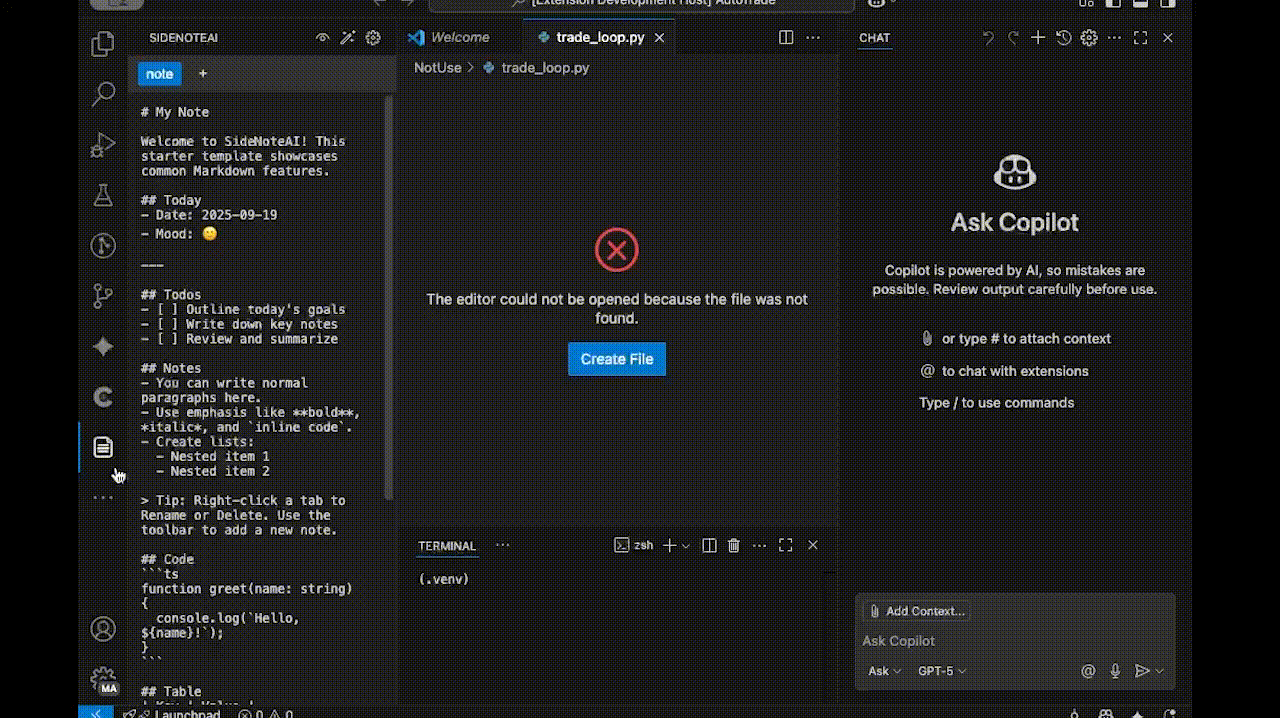Switch to the Welcome tab
This screenshot has height=718, width=1280.
click(449, 38)
